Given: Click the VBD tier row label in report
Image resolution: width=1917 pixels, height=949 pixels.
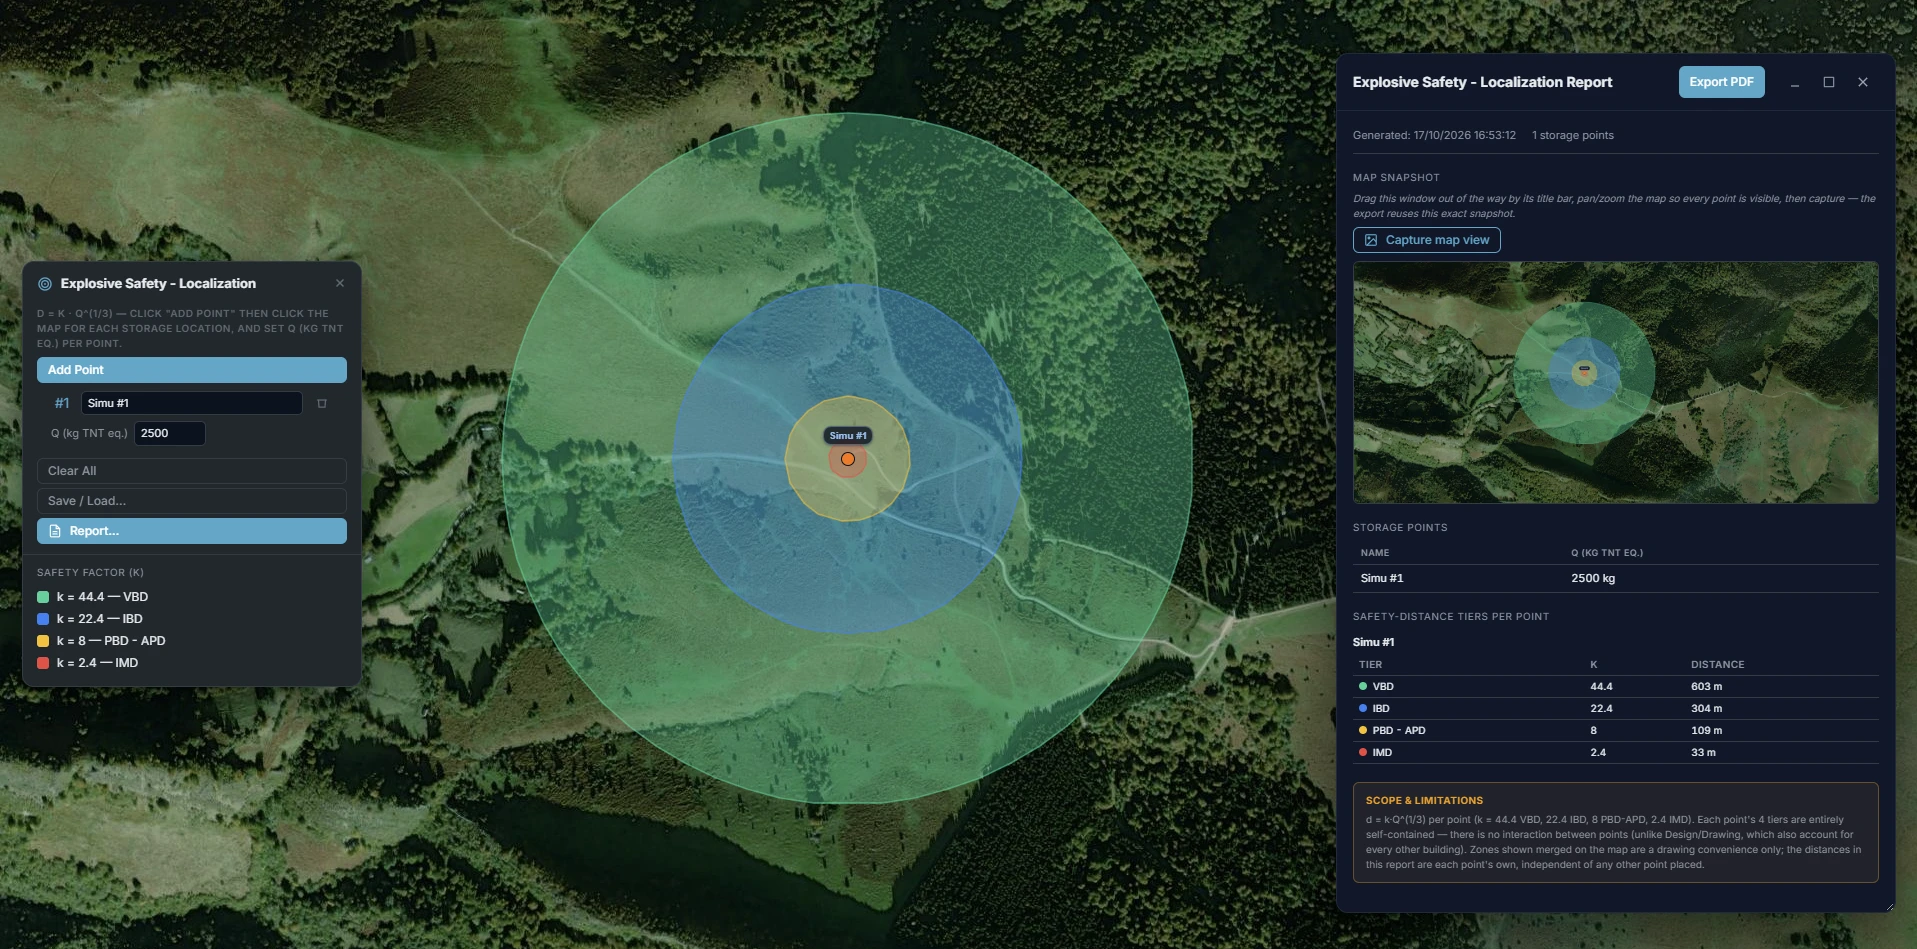Looking at the screenshot, I should (x=1382, y=687).
